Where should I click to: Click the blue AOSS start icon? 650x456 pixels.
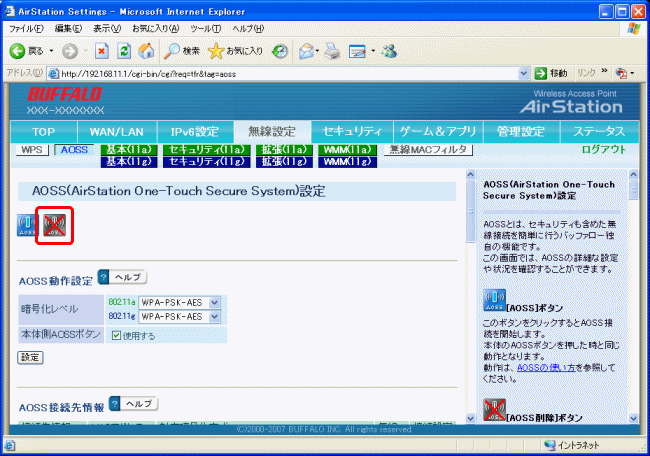point(26,226)
